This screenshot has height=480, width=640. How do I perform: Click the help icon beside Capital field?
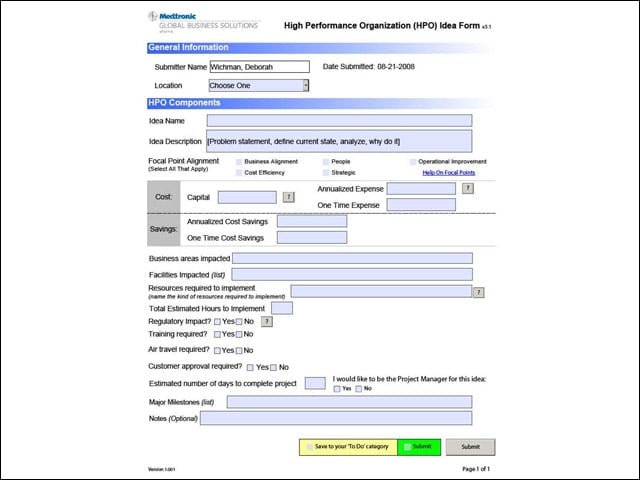click(x=289, y=197)
